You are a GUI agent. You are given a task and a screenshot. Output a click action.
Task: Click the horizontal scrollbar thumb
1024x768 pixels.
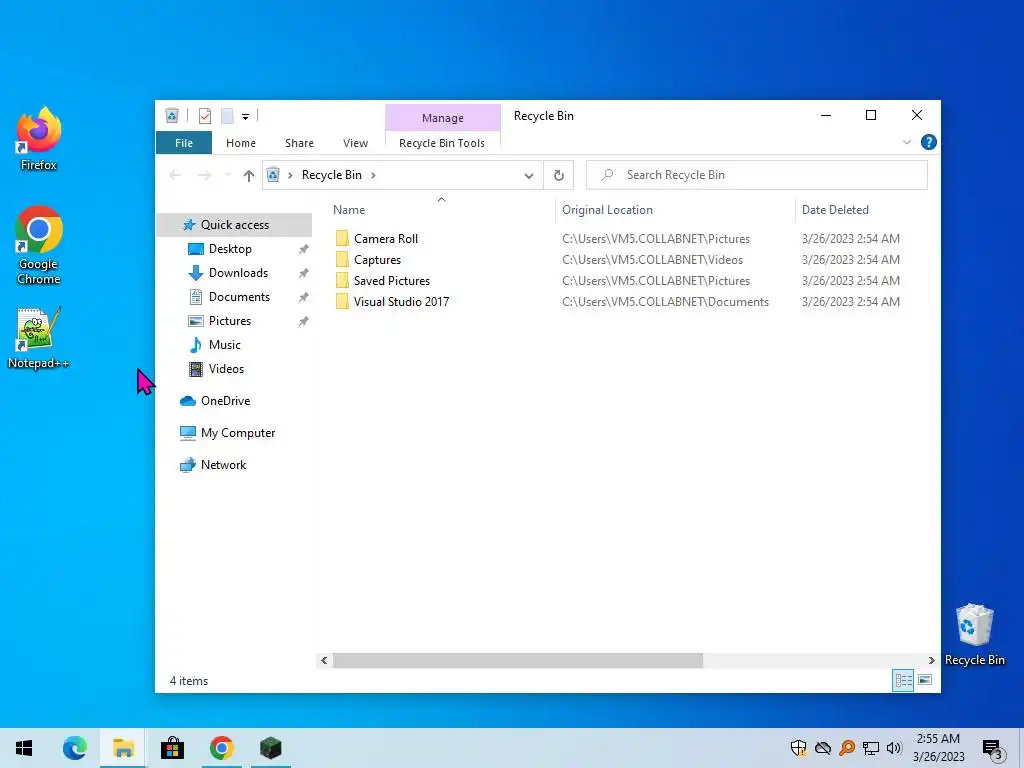(518, 660)
